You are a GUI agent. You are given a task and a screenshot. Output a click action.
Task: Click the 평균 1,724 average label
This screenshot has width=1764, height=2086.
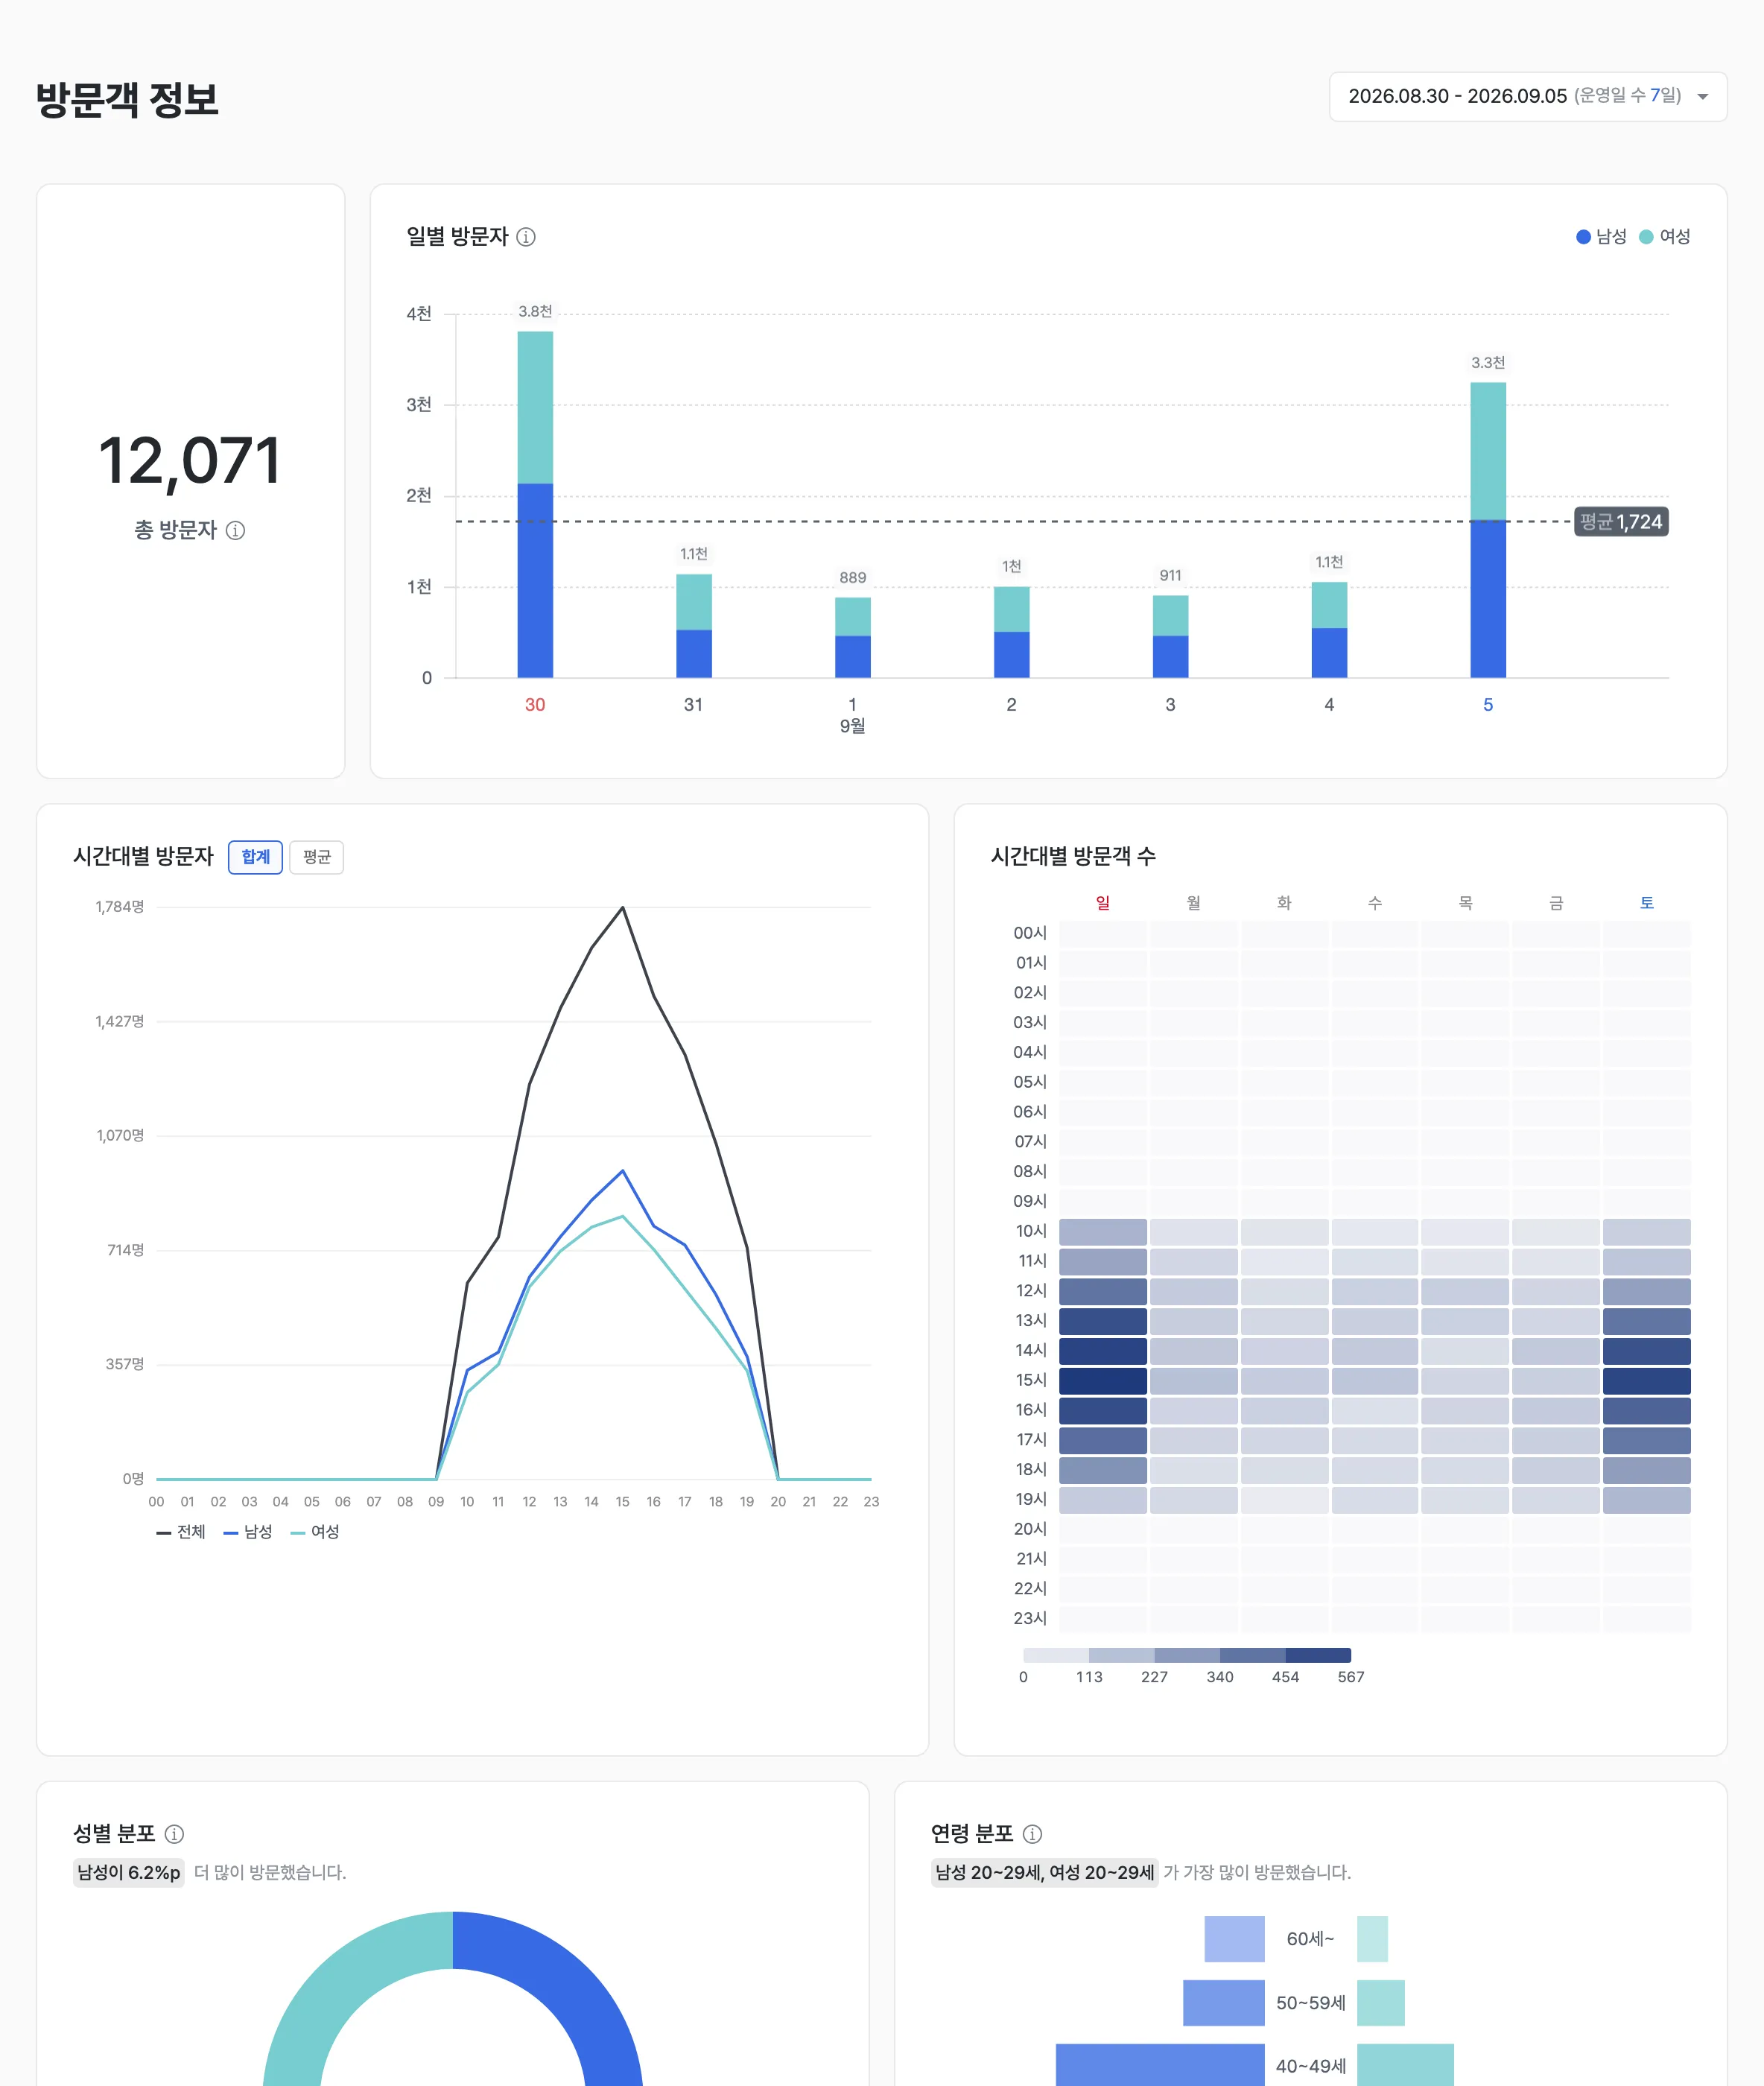(1621, 522)
